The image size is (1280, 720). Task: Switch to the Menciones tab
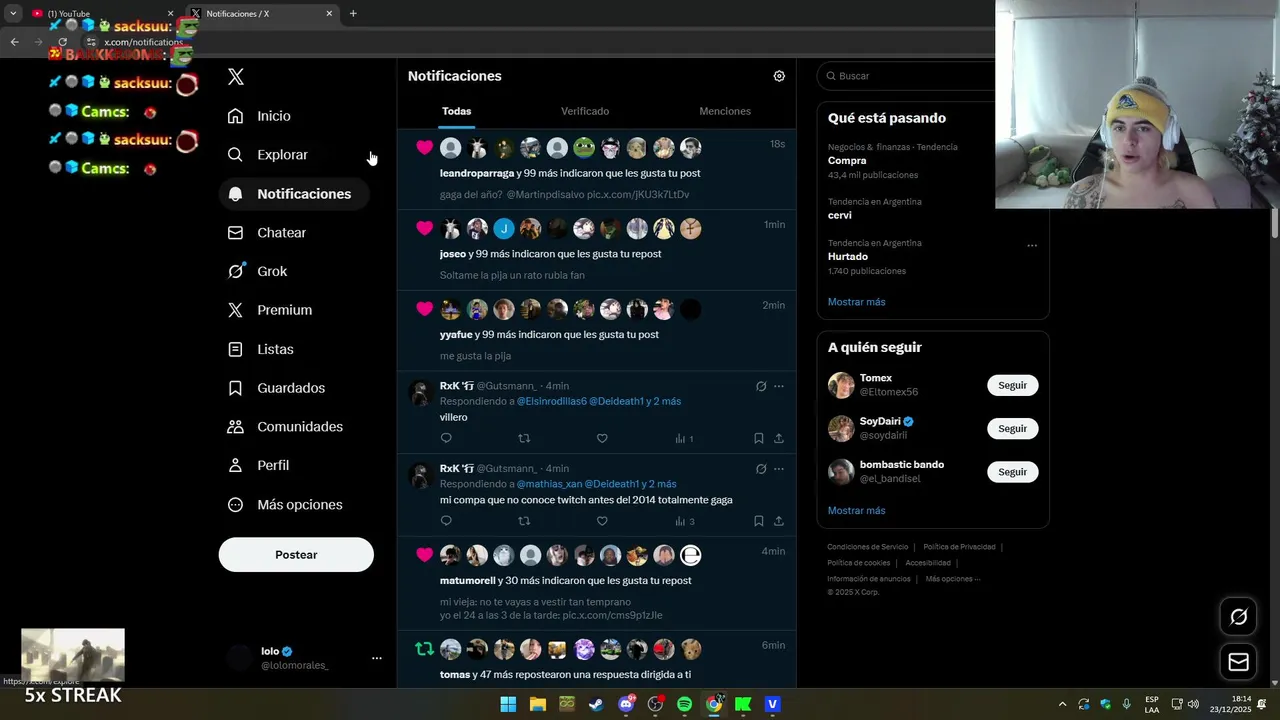pyautogui.click(x=725, y=111)
